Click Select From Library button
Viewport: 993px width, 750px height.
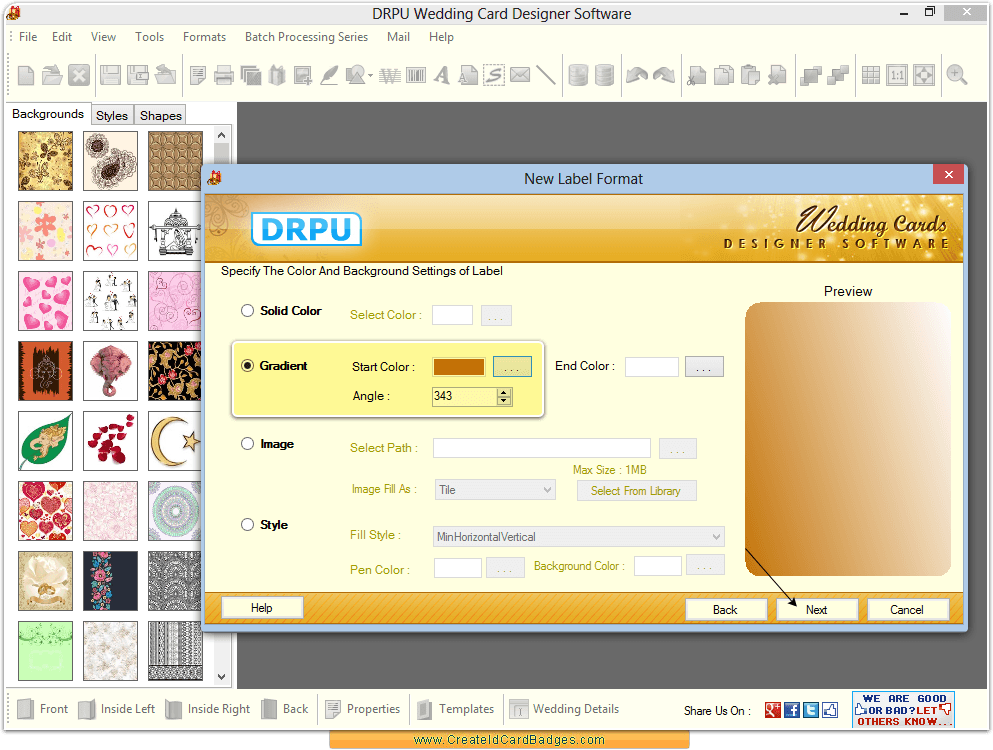(x=636, y=491)
